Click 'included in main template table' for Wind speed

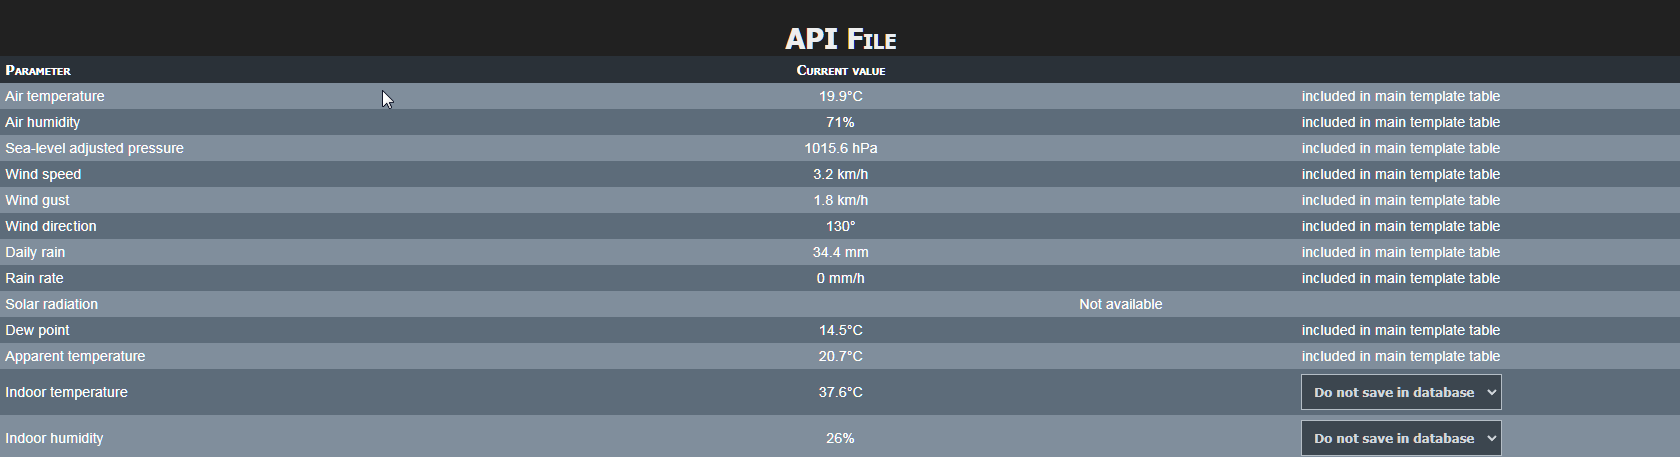1400,174
